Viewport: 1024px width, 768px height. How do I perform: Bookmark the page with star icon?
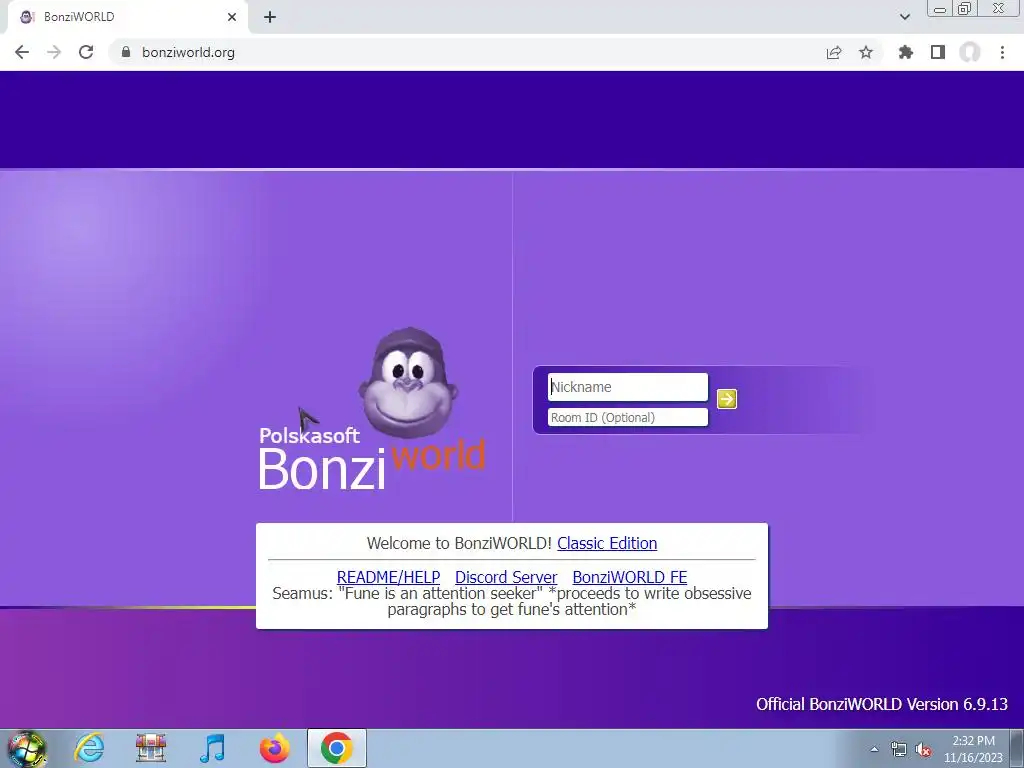[866, 52]
